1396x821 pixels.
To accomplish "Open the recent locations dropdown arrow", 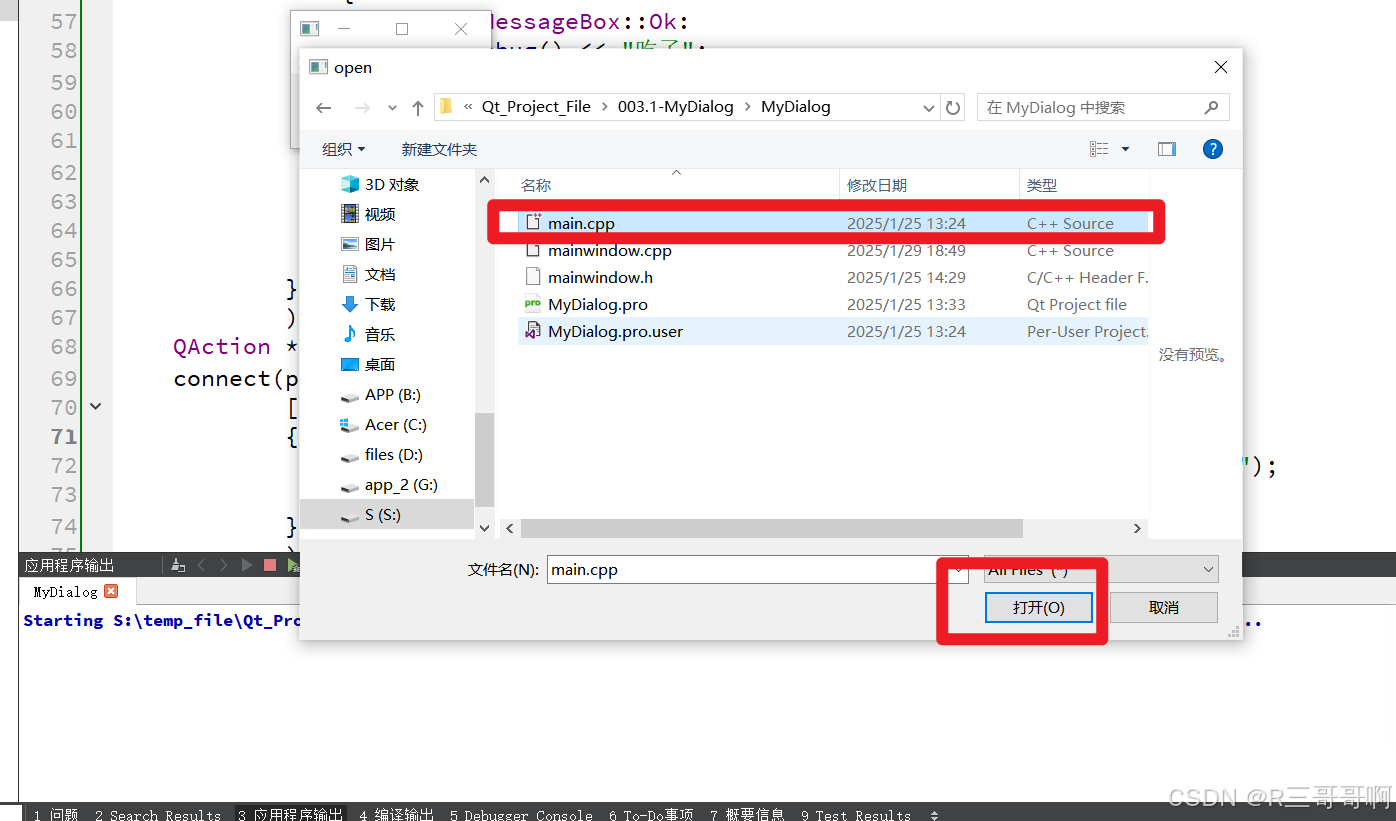I will pyautogui.click(x=392, y=108).
